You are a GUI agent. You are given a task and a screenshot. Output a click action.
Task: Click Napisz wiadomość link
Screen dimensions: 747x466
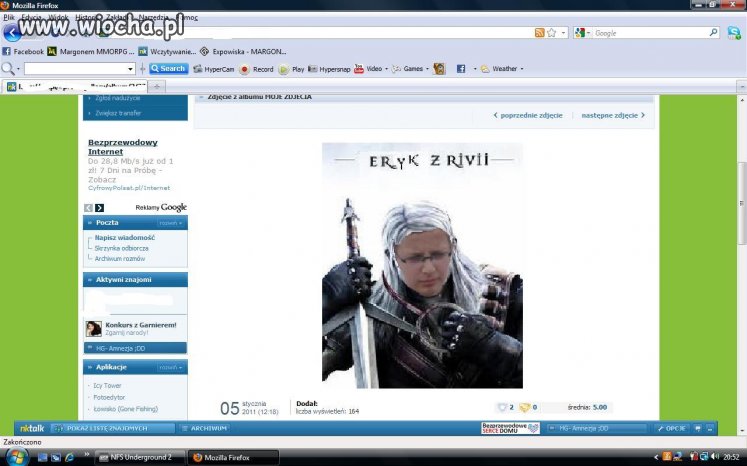(x=124, y=237)
